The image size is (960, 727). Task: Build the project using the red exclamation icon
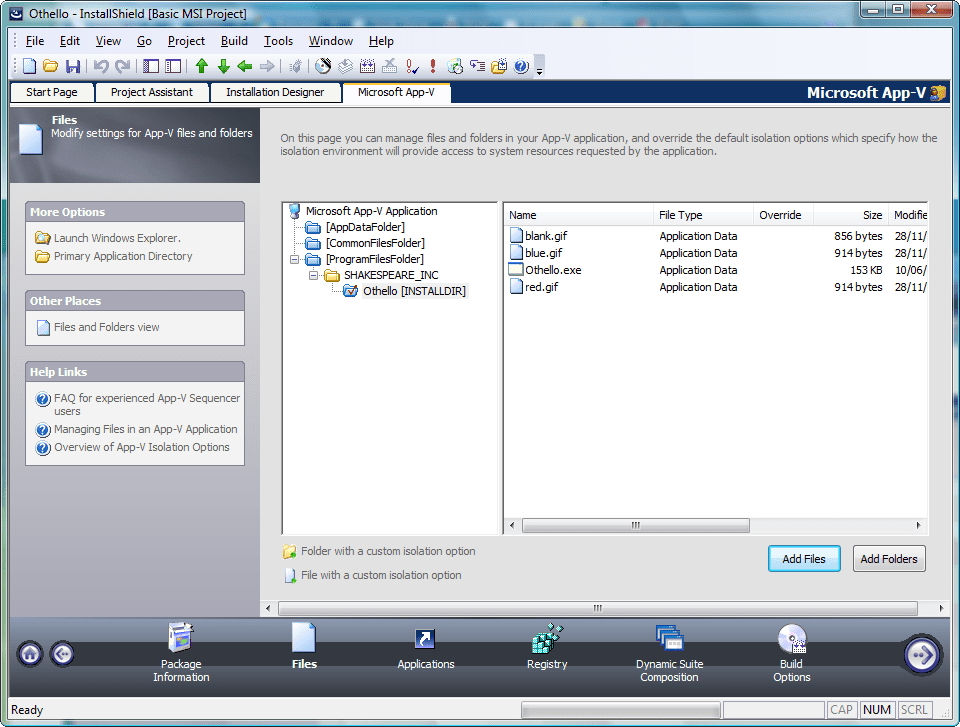click(432, 66)
